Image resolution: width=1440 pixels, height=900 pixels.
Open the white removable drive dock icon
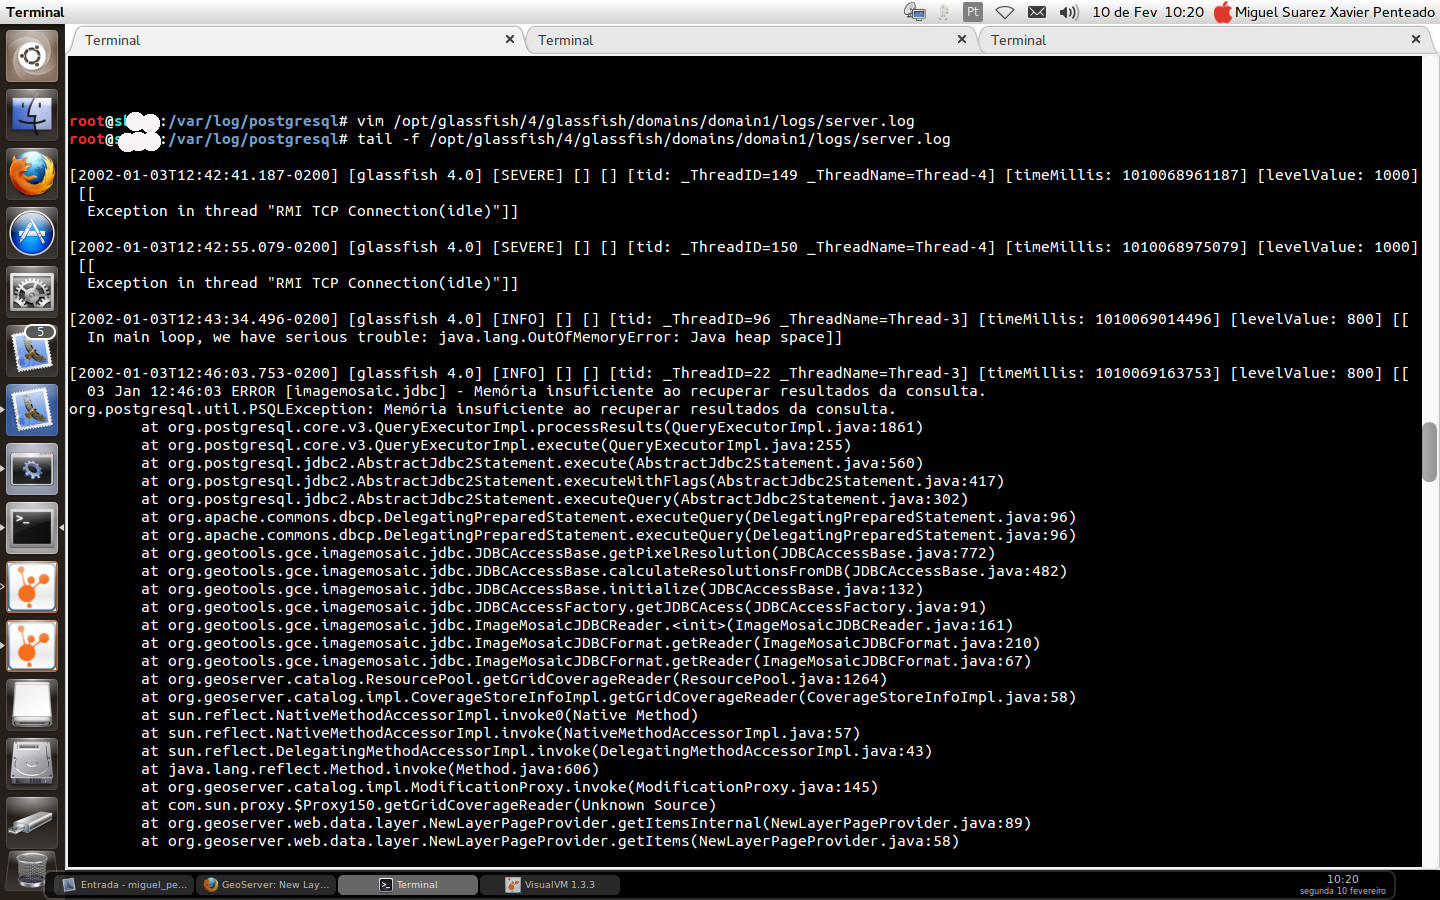32,705
